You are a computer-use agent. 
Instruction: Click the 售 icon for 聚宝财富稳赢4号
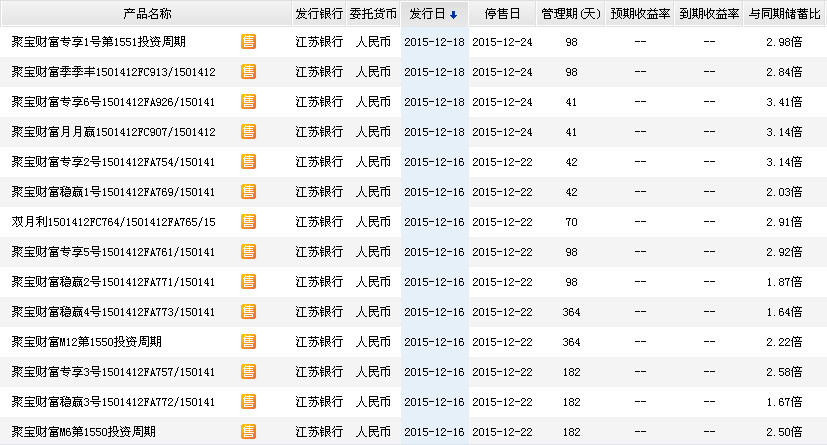coord(248,312)
